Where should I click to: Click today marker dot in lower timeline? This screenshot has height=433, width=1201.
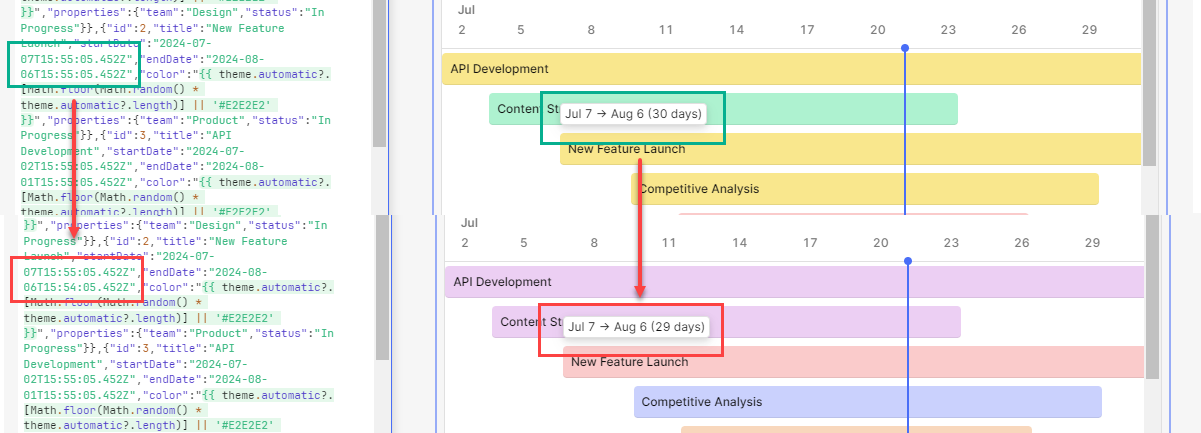908,261
